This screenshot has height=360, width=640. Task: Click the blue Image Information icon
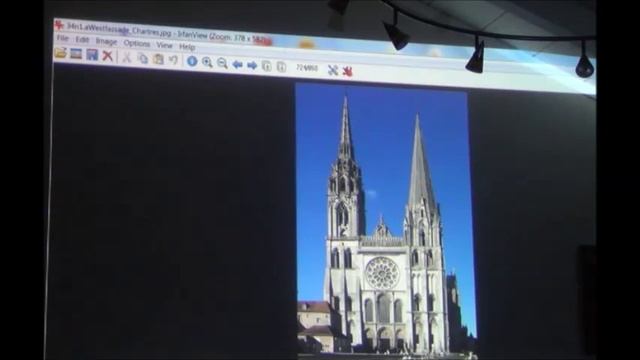click(x=192, y=61)
